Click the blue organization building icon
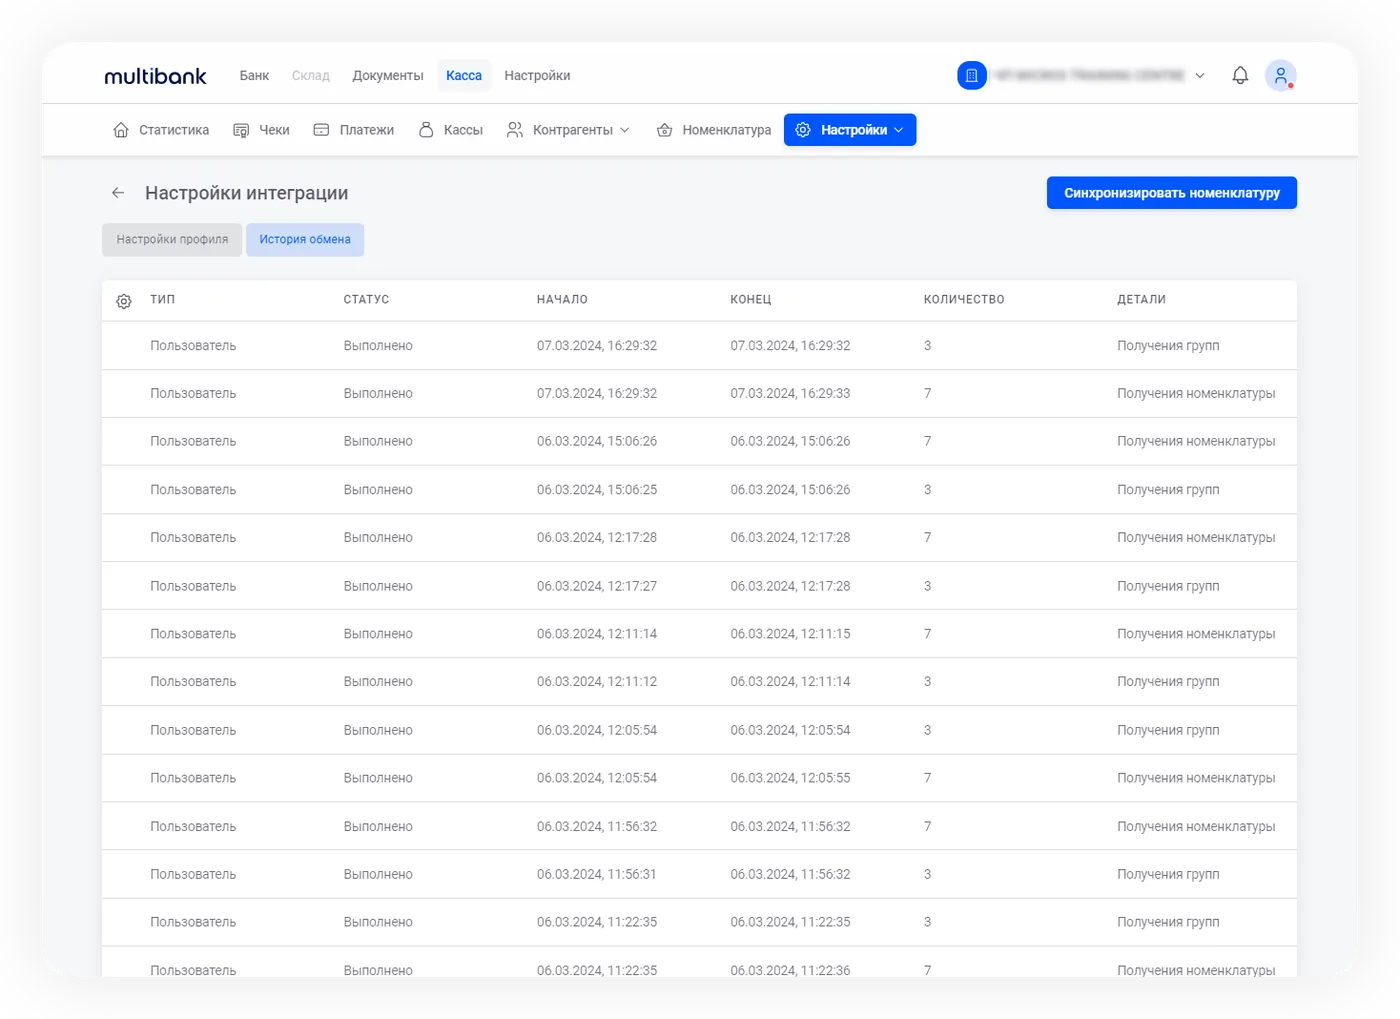This screenshot has width=1400, height=1019. [972, 75]
